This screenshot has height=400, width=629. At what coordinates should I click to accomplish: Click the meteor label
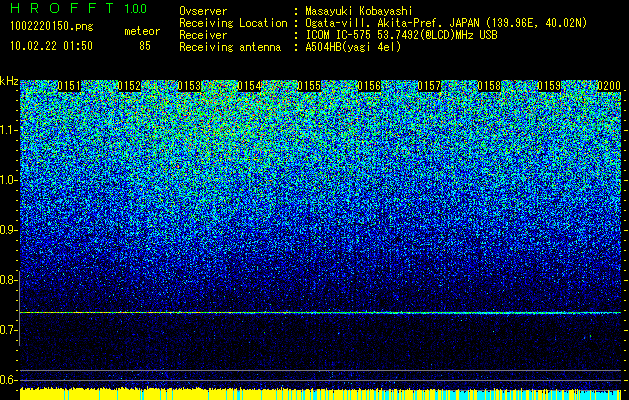[x=142, y=31]
